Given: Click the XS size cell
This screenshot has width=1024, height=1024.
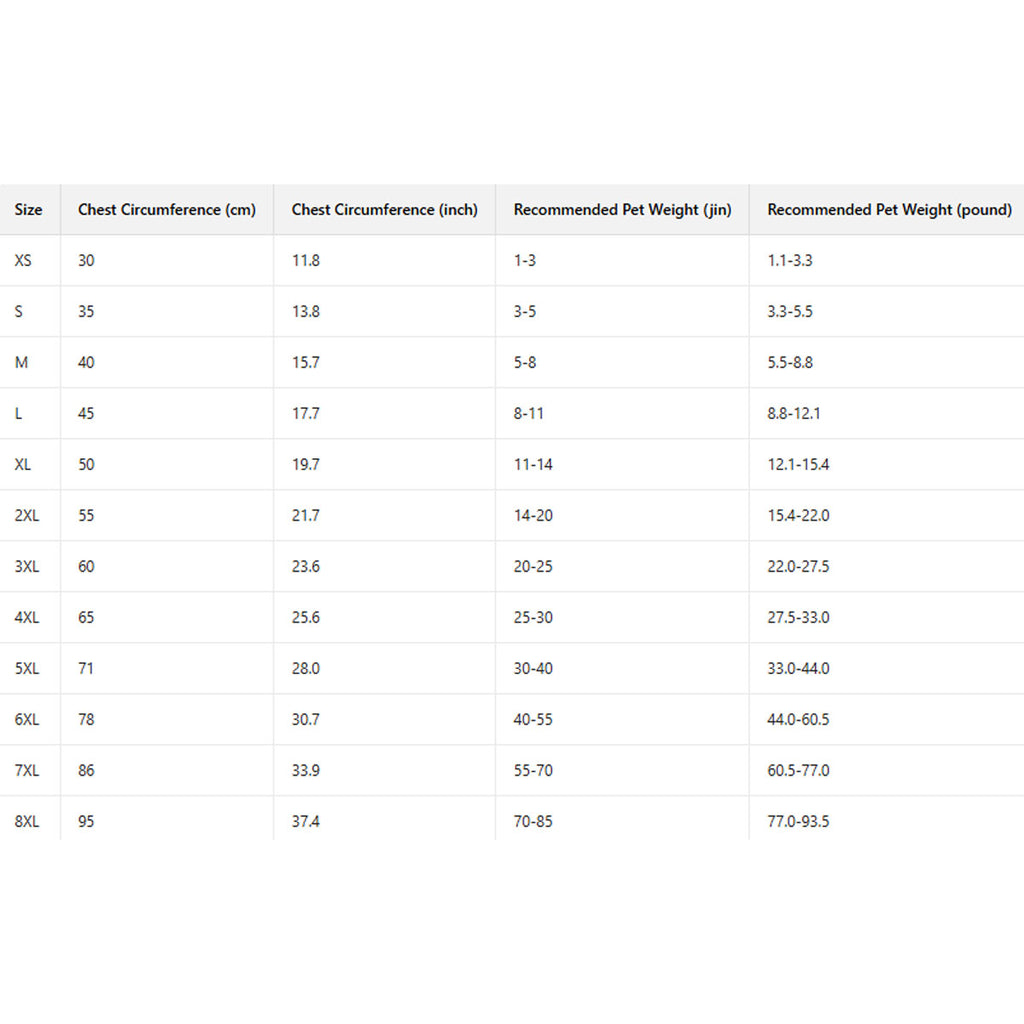Looking at the screenshot, I should point(23,260).
